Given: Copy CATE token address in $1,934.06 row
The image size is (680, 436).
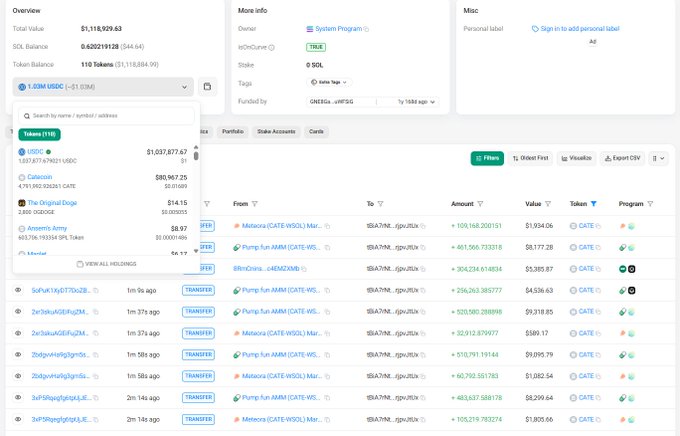Looking at the screenshot, I should (598, 226).
